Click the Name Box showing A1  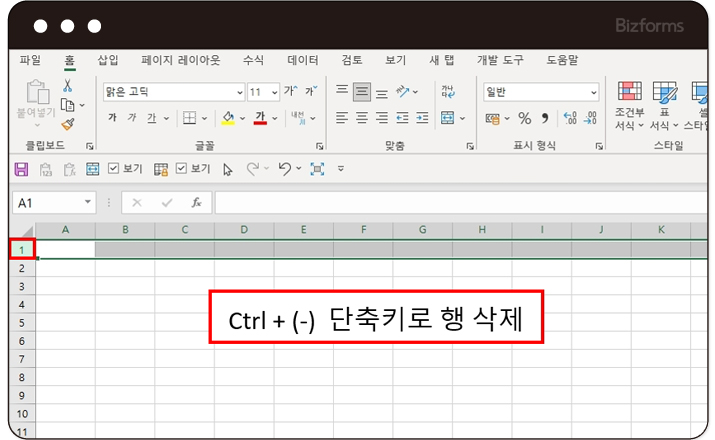click(54, 203)
